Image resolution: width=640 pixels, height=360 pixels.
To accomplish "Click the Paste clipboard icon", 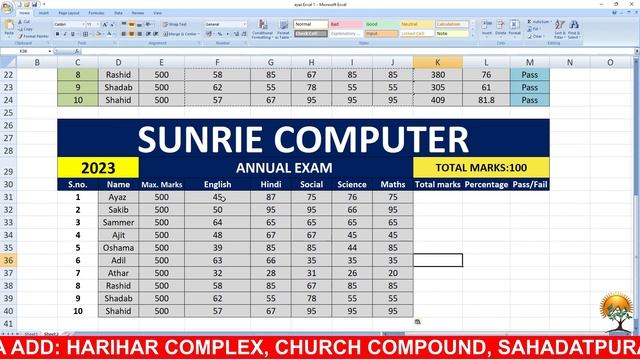I will [x=9, y=25].
